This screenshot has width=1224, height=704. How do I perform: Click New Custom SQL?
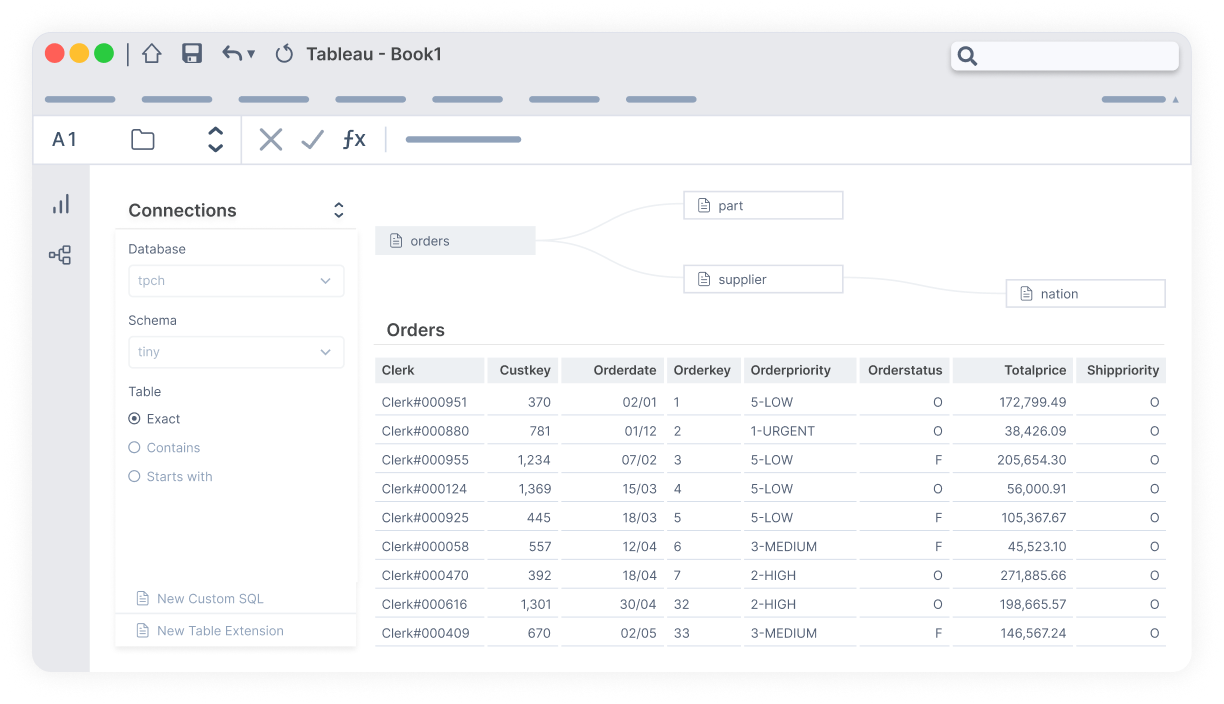click(210, 599)
